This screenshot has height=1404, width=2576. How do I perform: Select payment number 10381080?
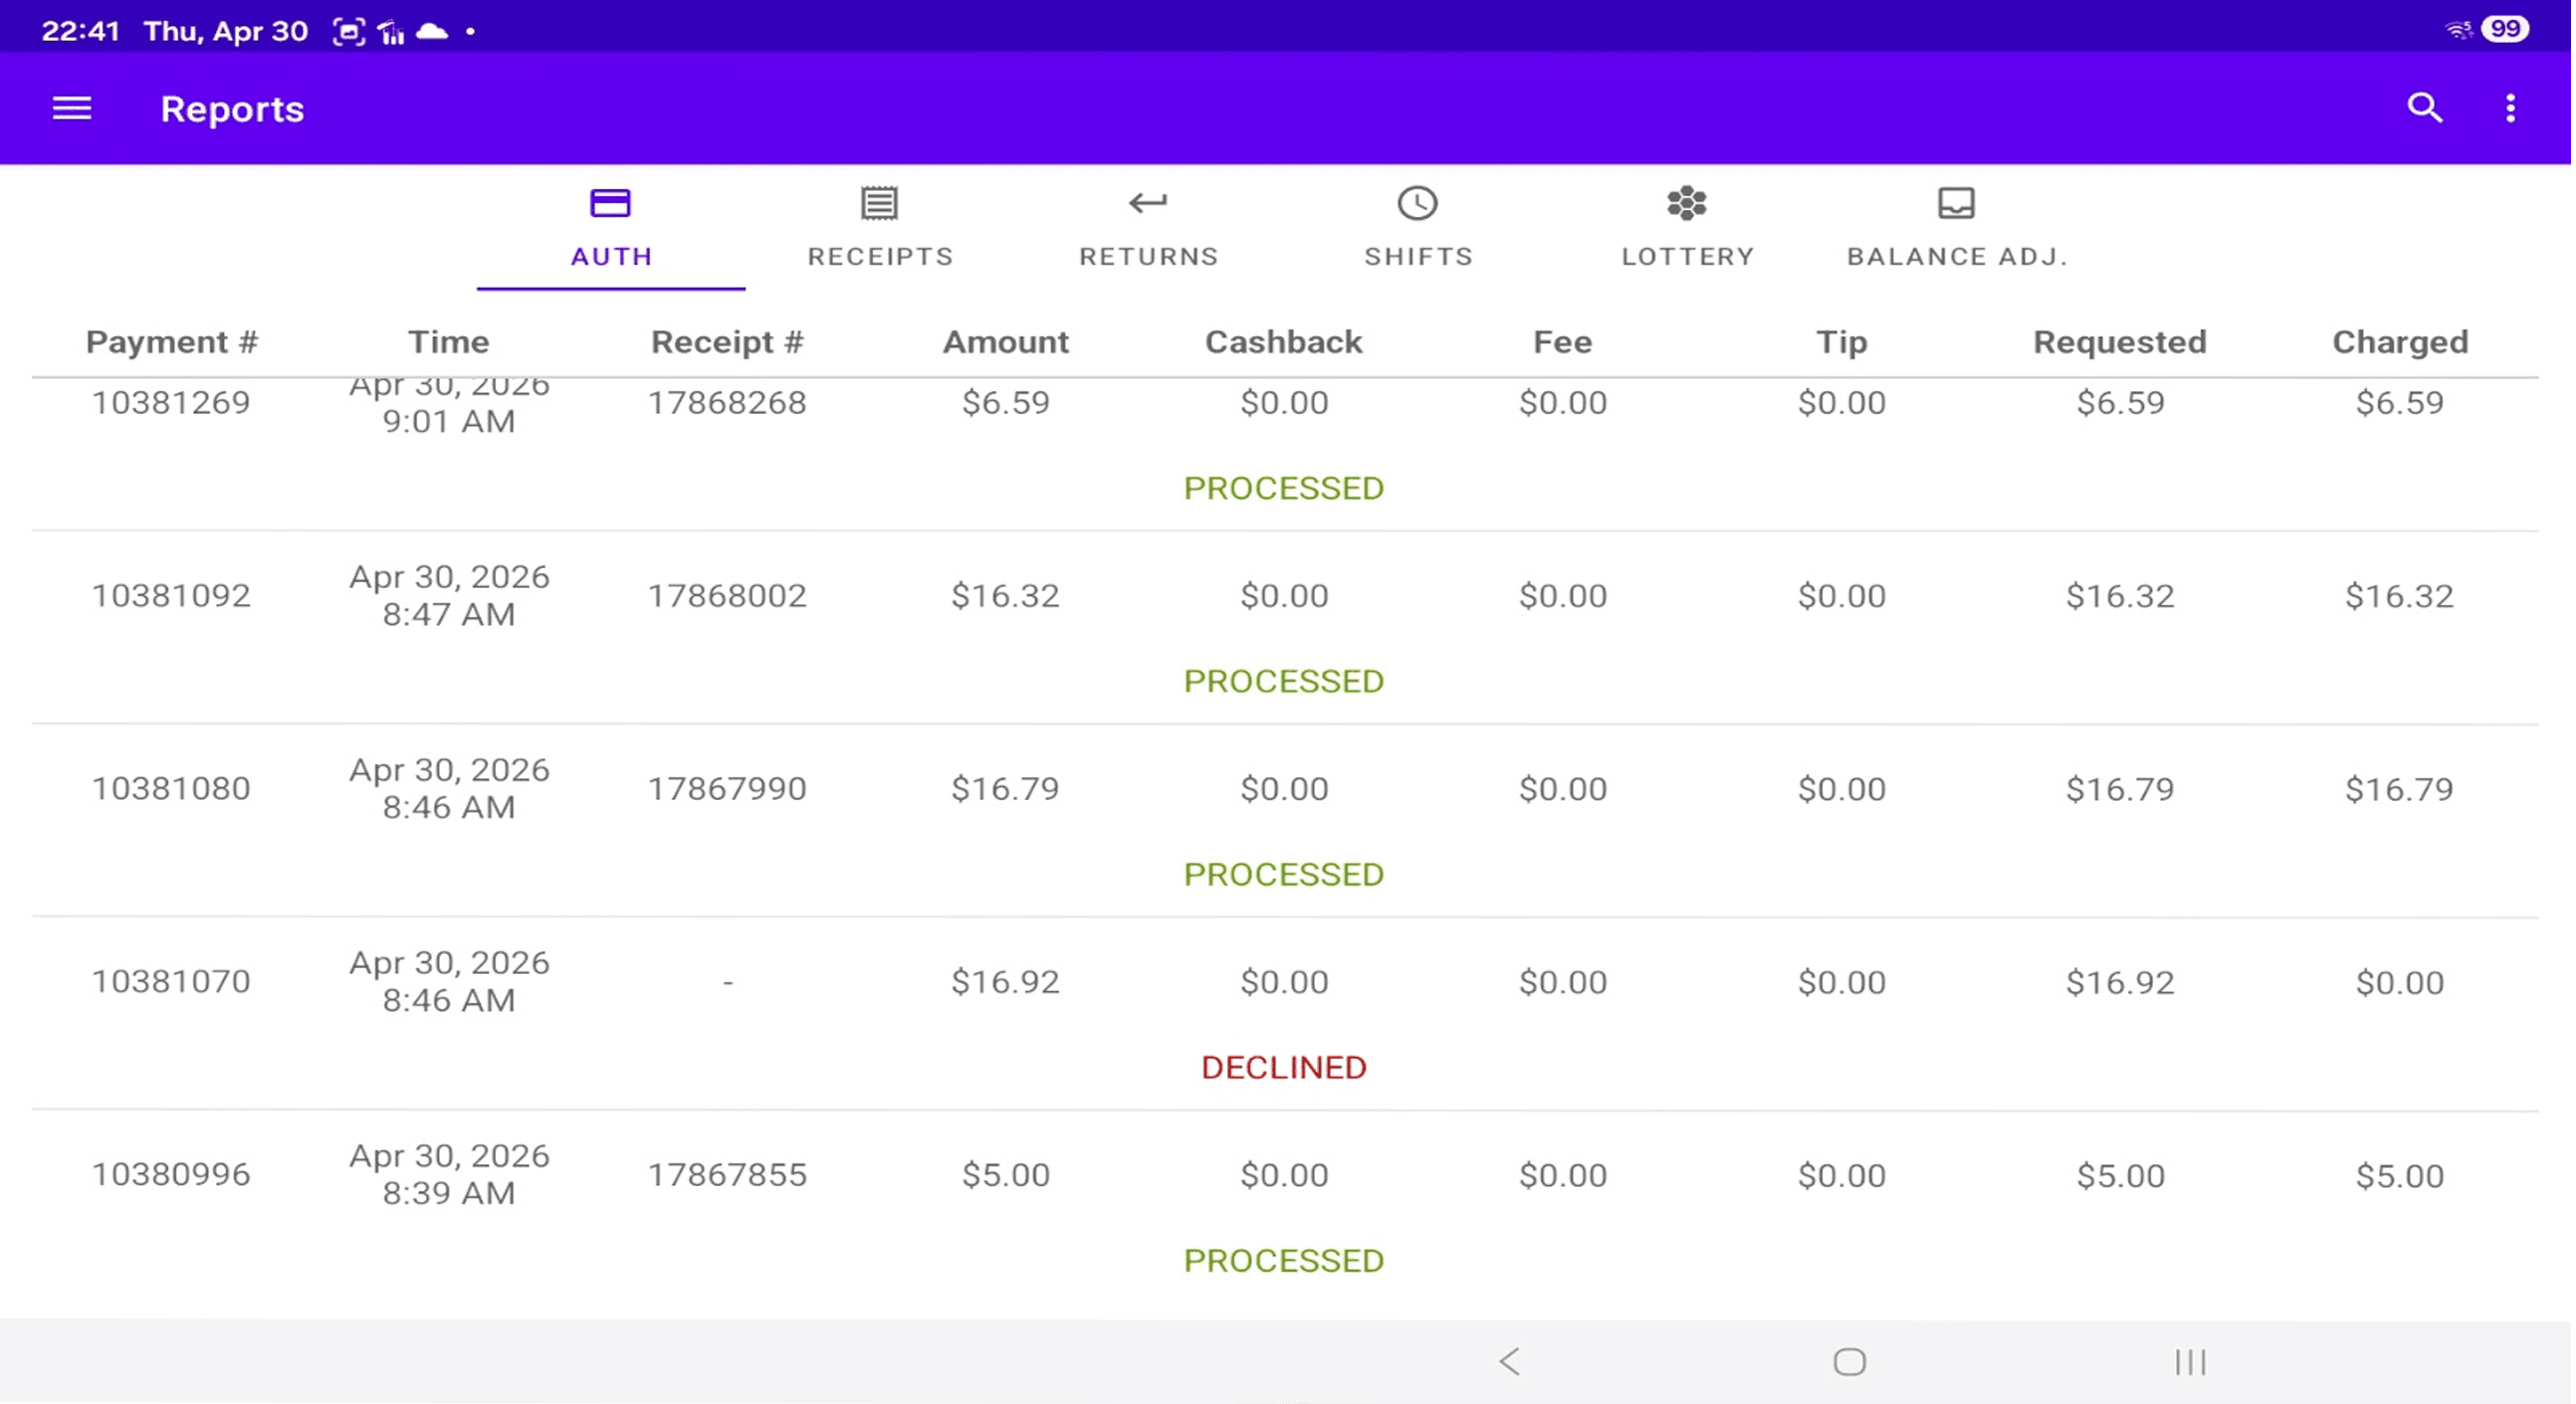171,789
